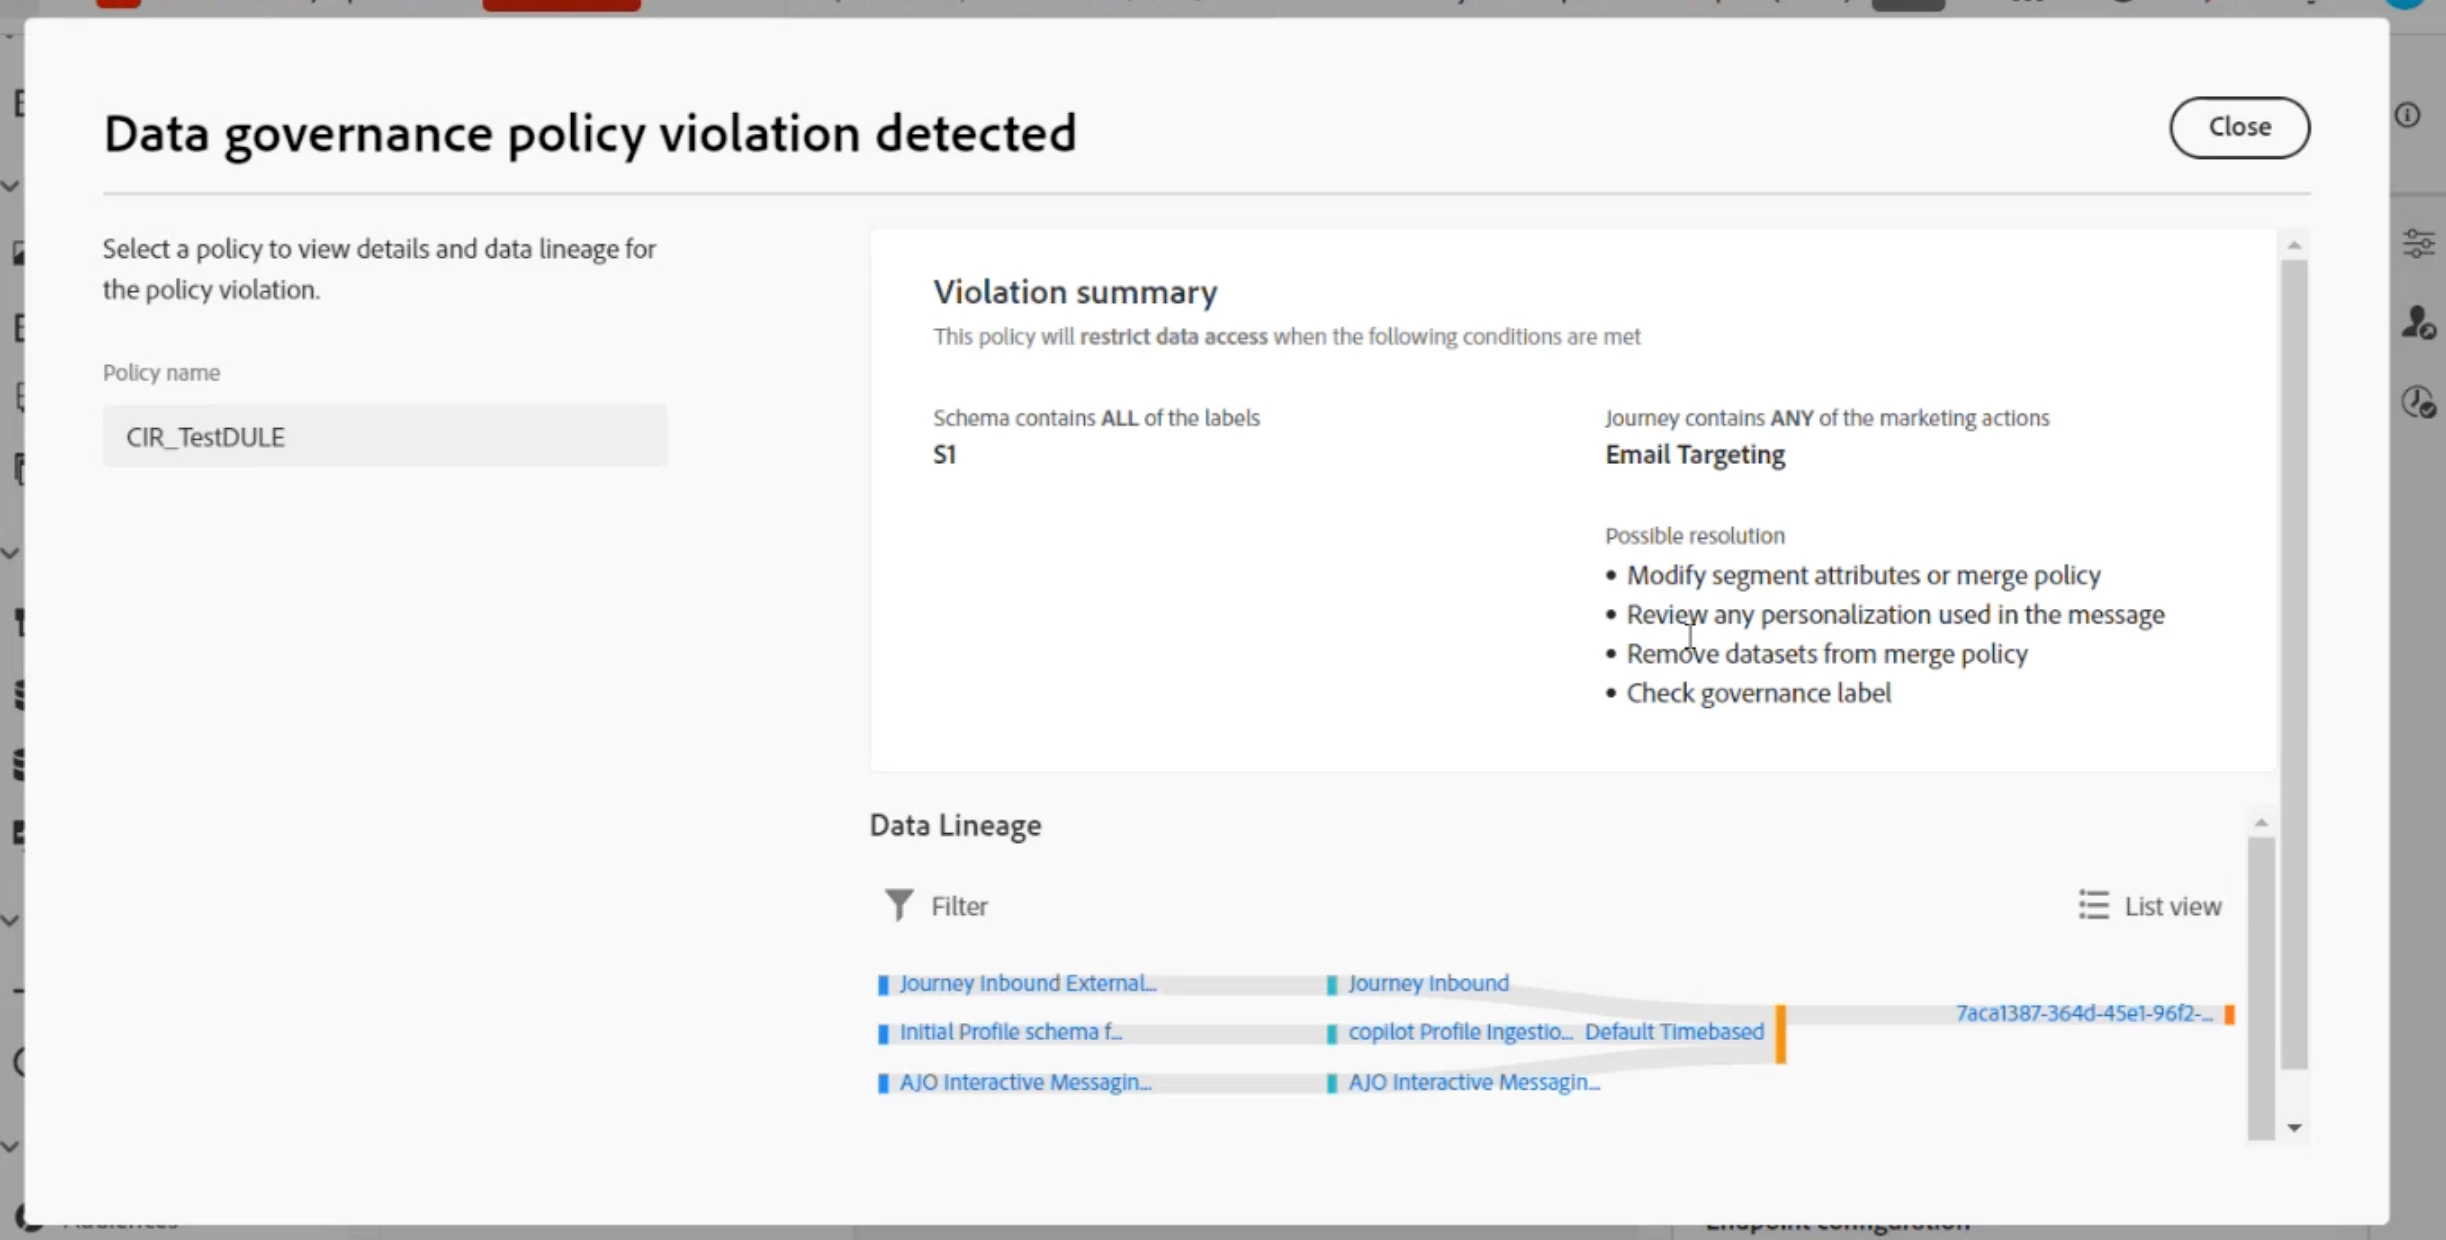Select Initial Profile schema lineage node
Viewport: 2446px width, 1240px height.
point(1010,1032)
